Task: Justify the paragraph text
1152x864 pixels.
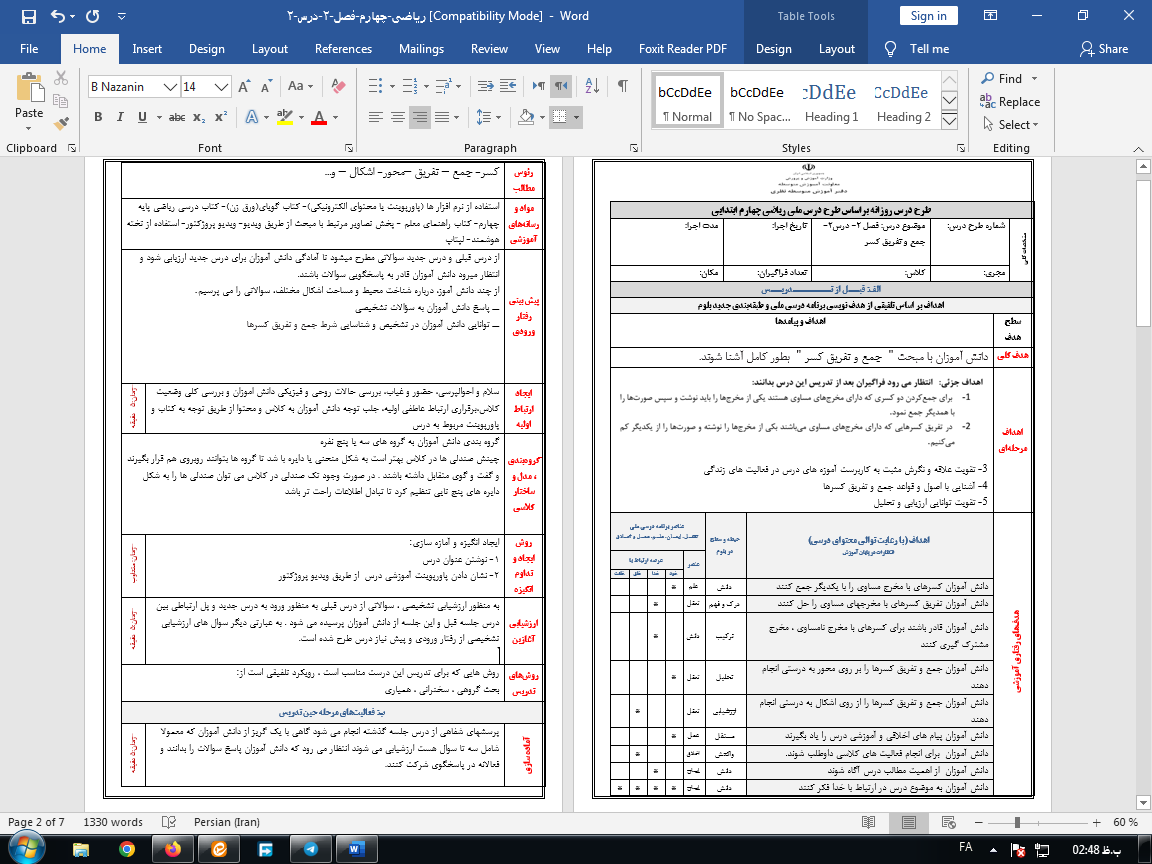Action: tap(442, 117)
